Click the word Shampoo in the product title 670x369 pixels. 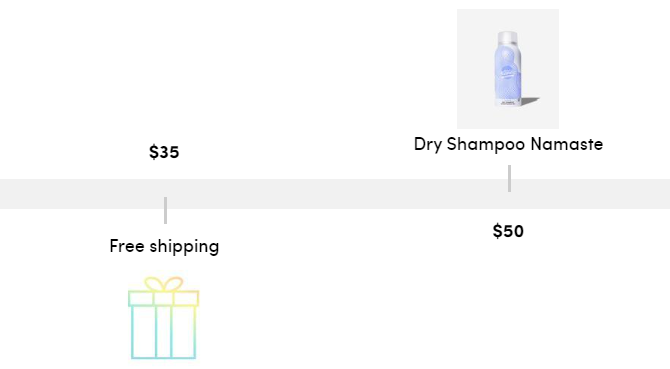pyautogui.click(x=485, y=145)
